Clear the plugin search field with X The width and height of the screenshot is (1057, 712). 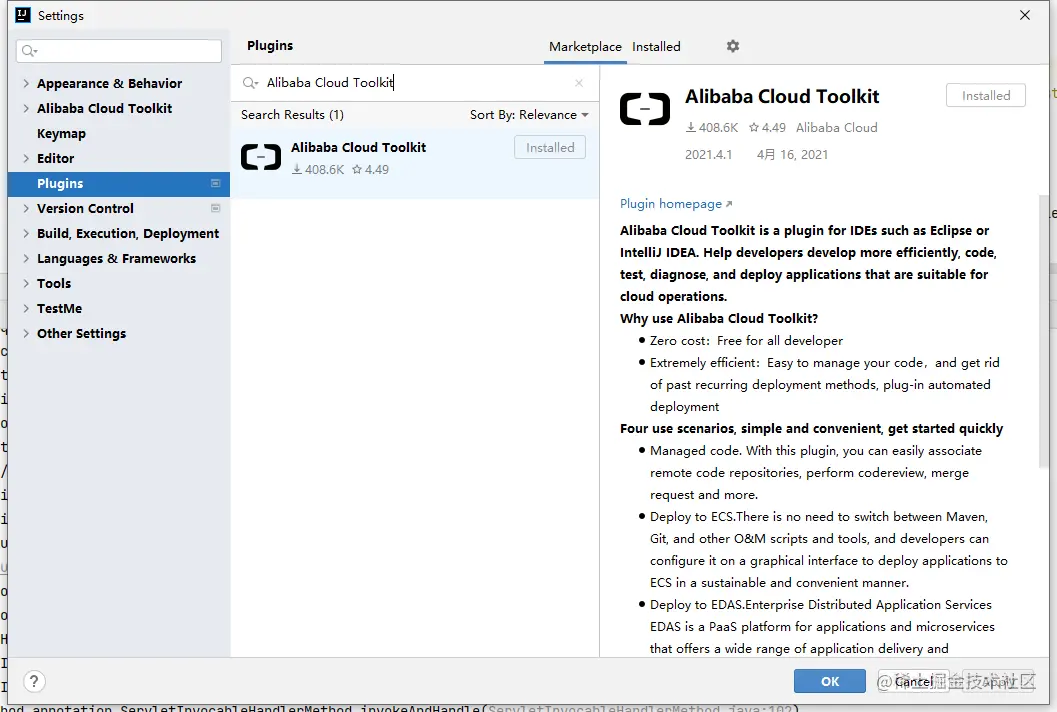[579, 83]
